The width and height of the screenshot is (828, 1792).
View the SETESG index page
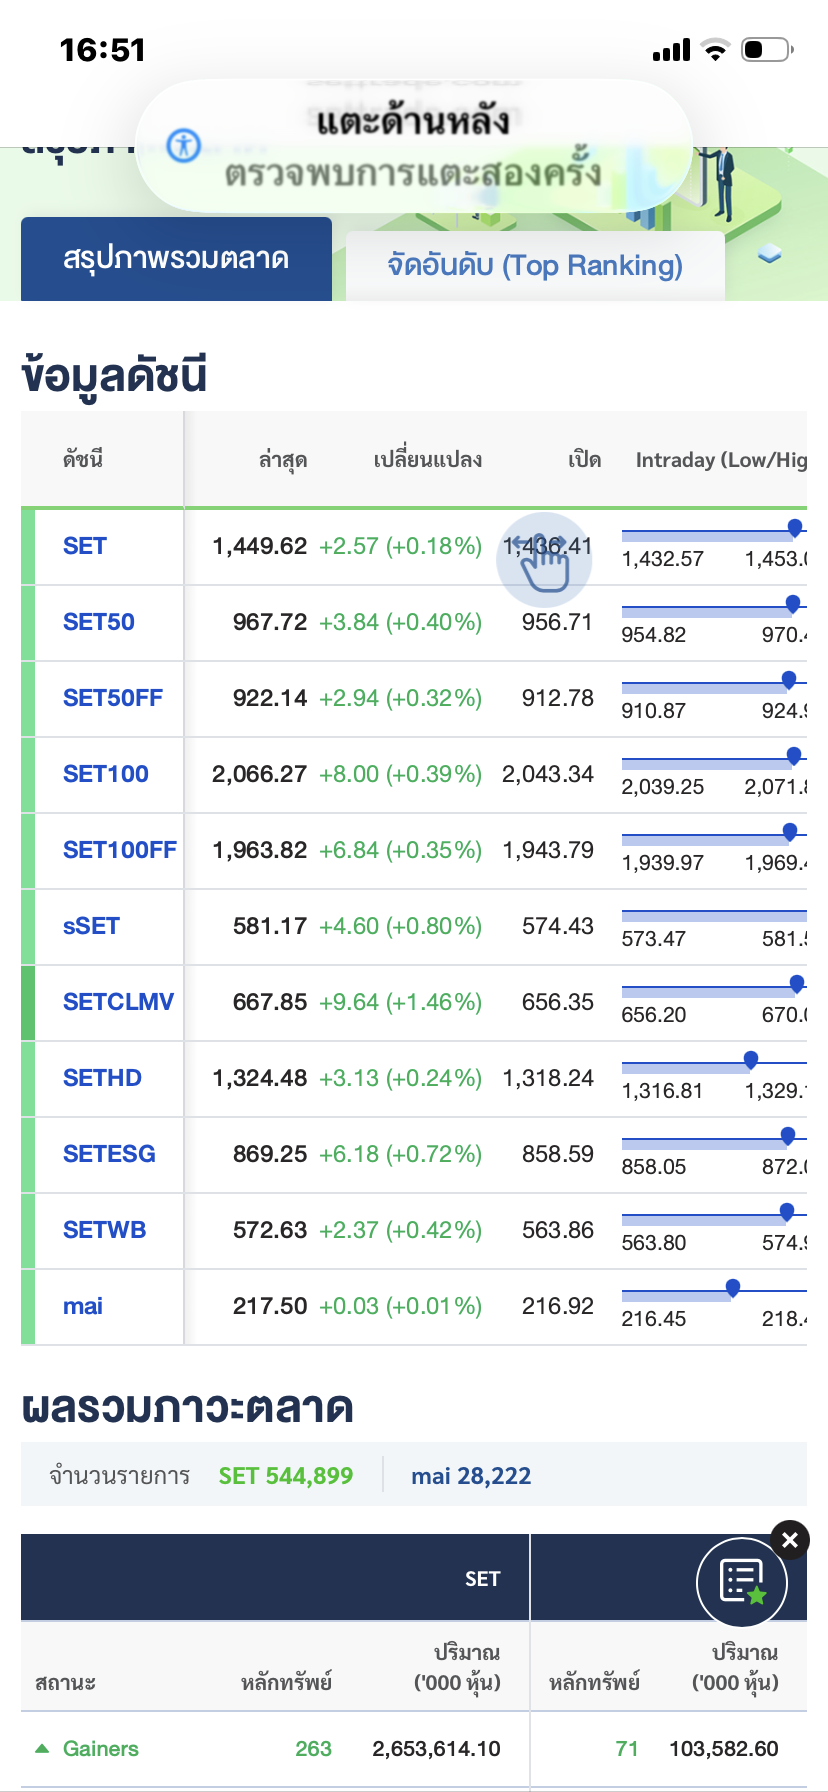[109, 1154]
